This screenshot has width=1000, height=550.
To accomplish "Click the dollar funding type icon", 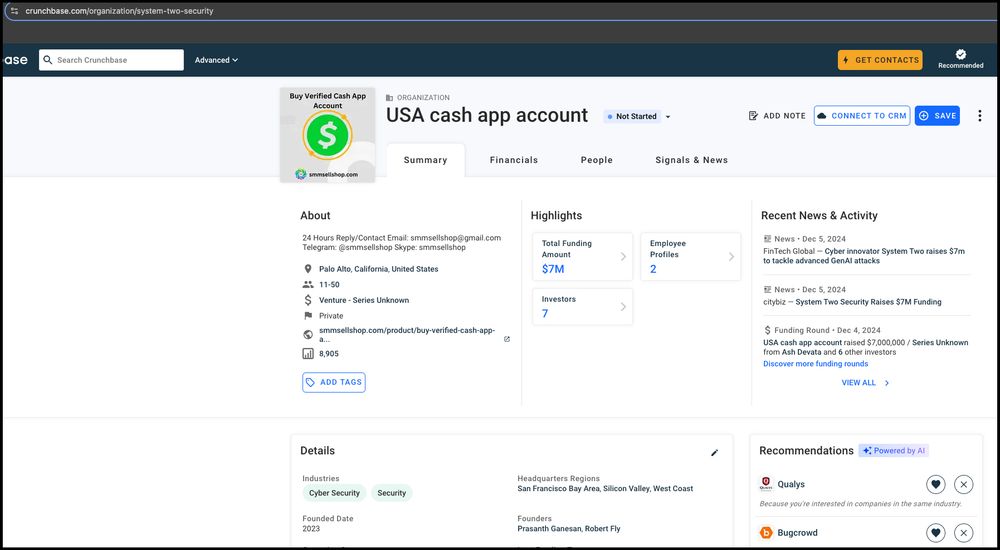I will point(308,300).
